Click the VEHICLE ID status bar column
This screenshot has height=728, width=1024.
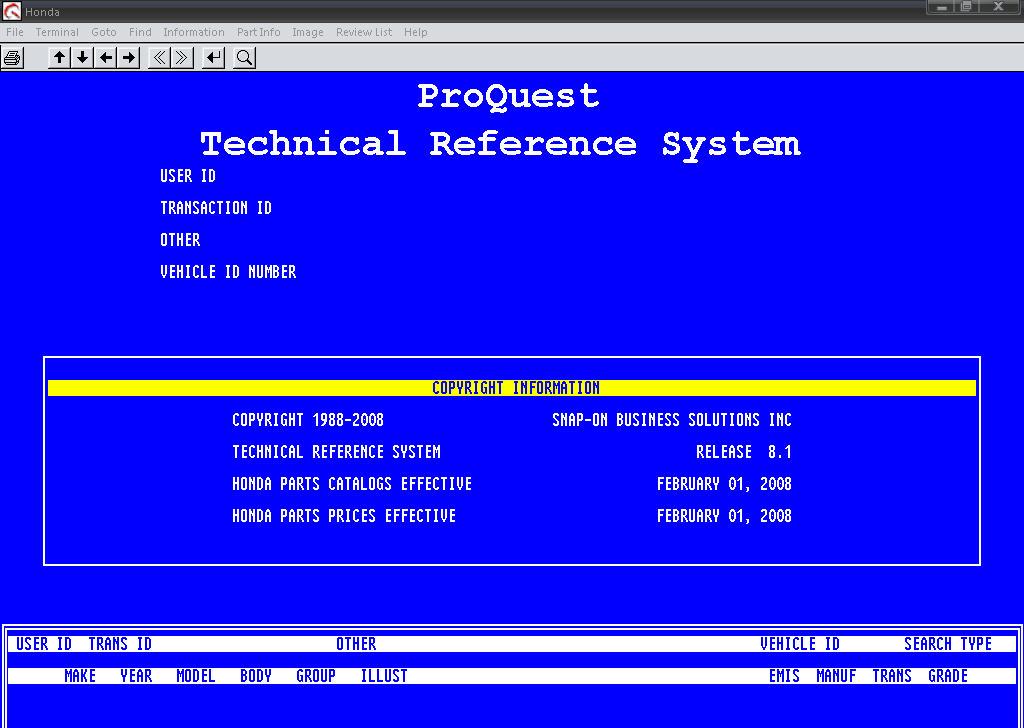[x=800, y=644]
